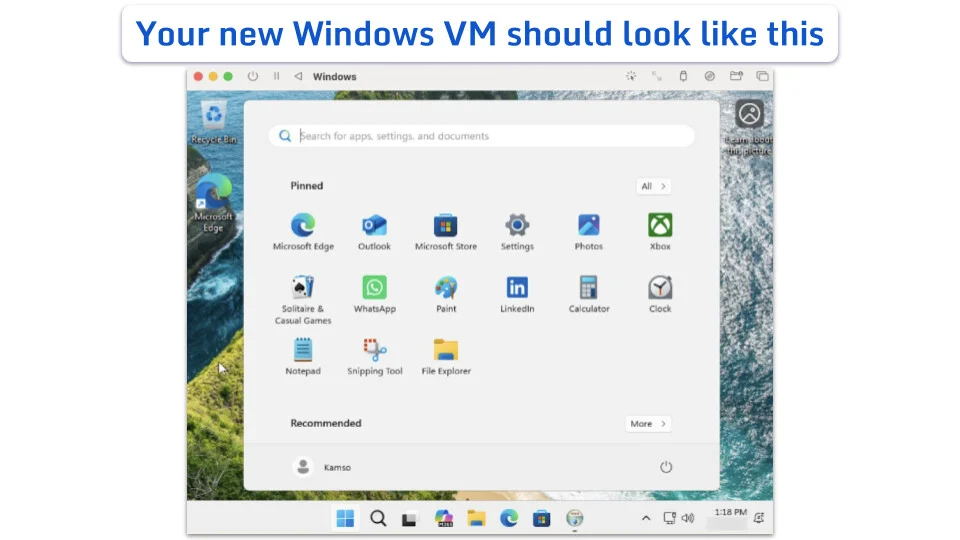The image size is (960, 540).
Task: Open Kamso user account menu
Action: 322,467
